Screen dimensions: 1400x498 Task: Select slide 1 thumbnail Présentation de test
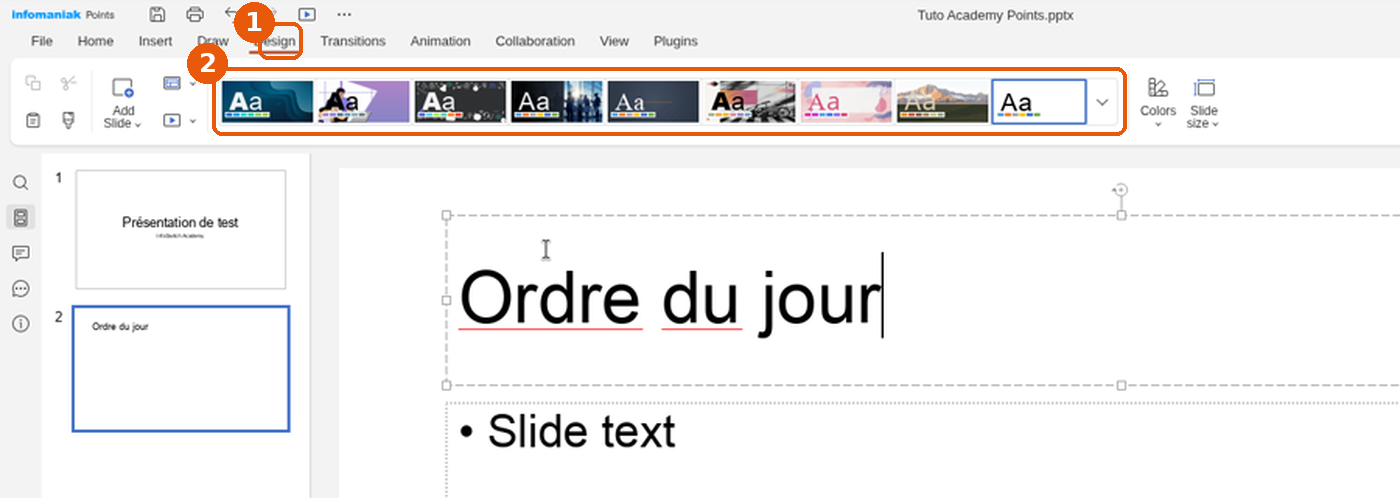click(181, 230)
